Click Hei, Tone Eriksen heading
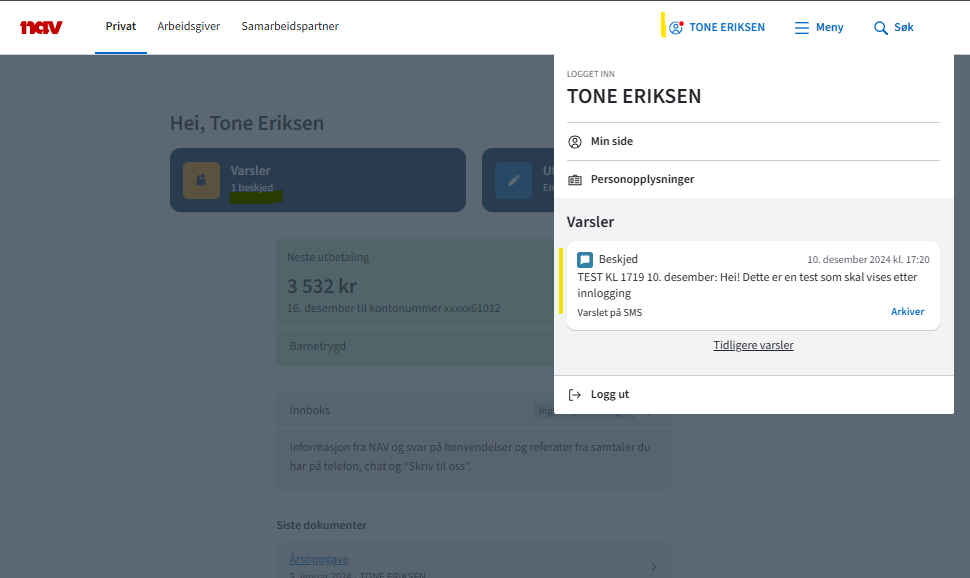Image resolution: width=970 pixels, height=578 pixels. pos(247,123)
